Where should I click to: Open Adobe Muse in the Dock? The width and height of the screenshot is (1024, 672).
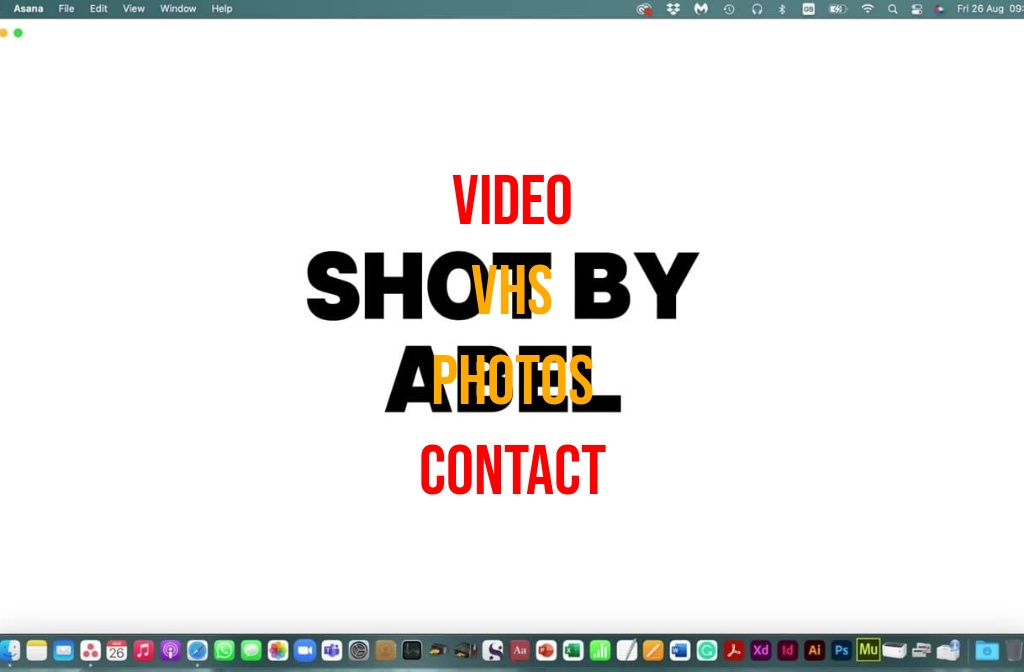click(x=868, y=650)
